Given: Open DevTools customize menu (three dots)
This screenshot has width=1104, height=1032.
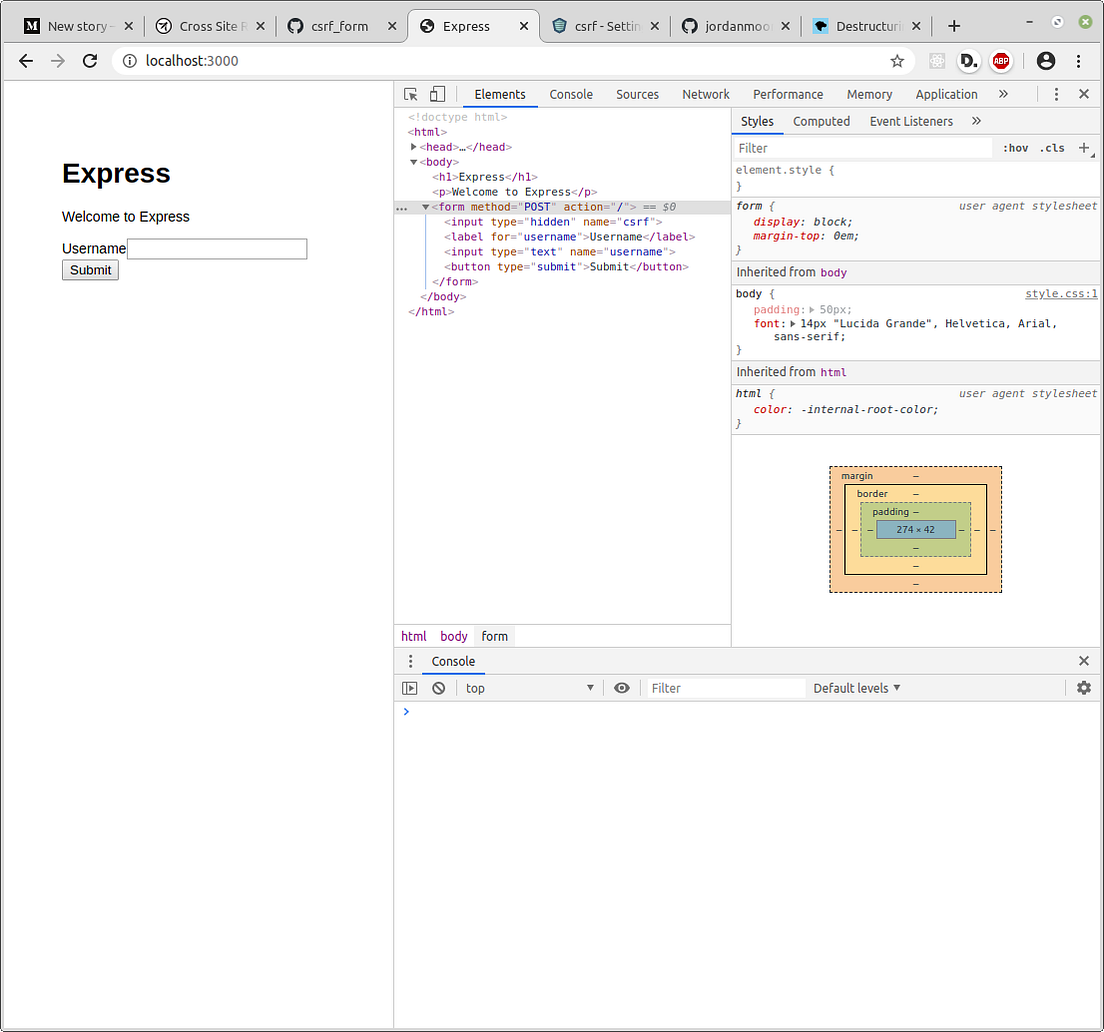Looking at the screenshot, I should (1056, 94).
